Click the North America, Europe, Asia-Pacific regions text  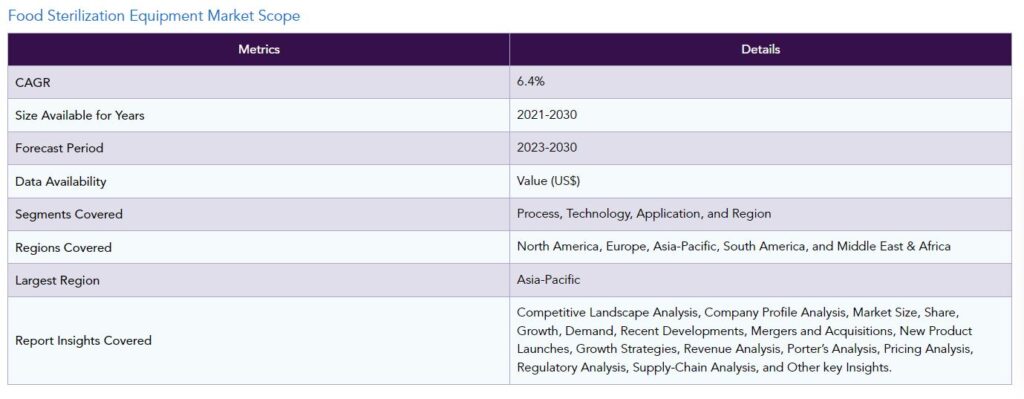(733, 247)
